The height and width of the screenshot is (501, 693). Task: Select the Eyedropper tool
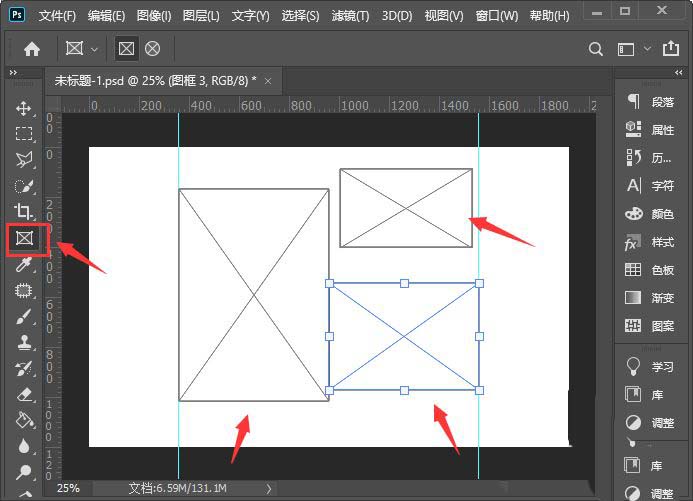tap(24, 264)
